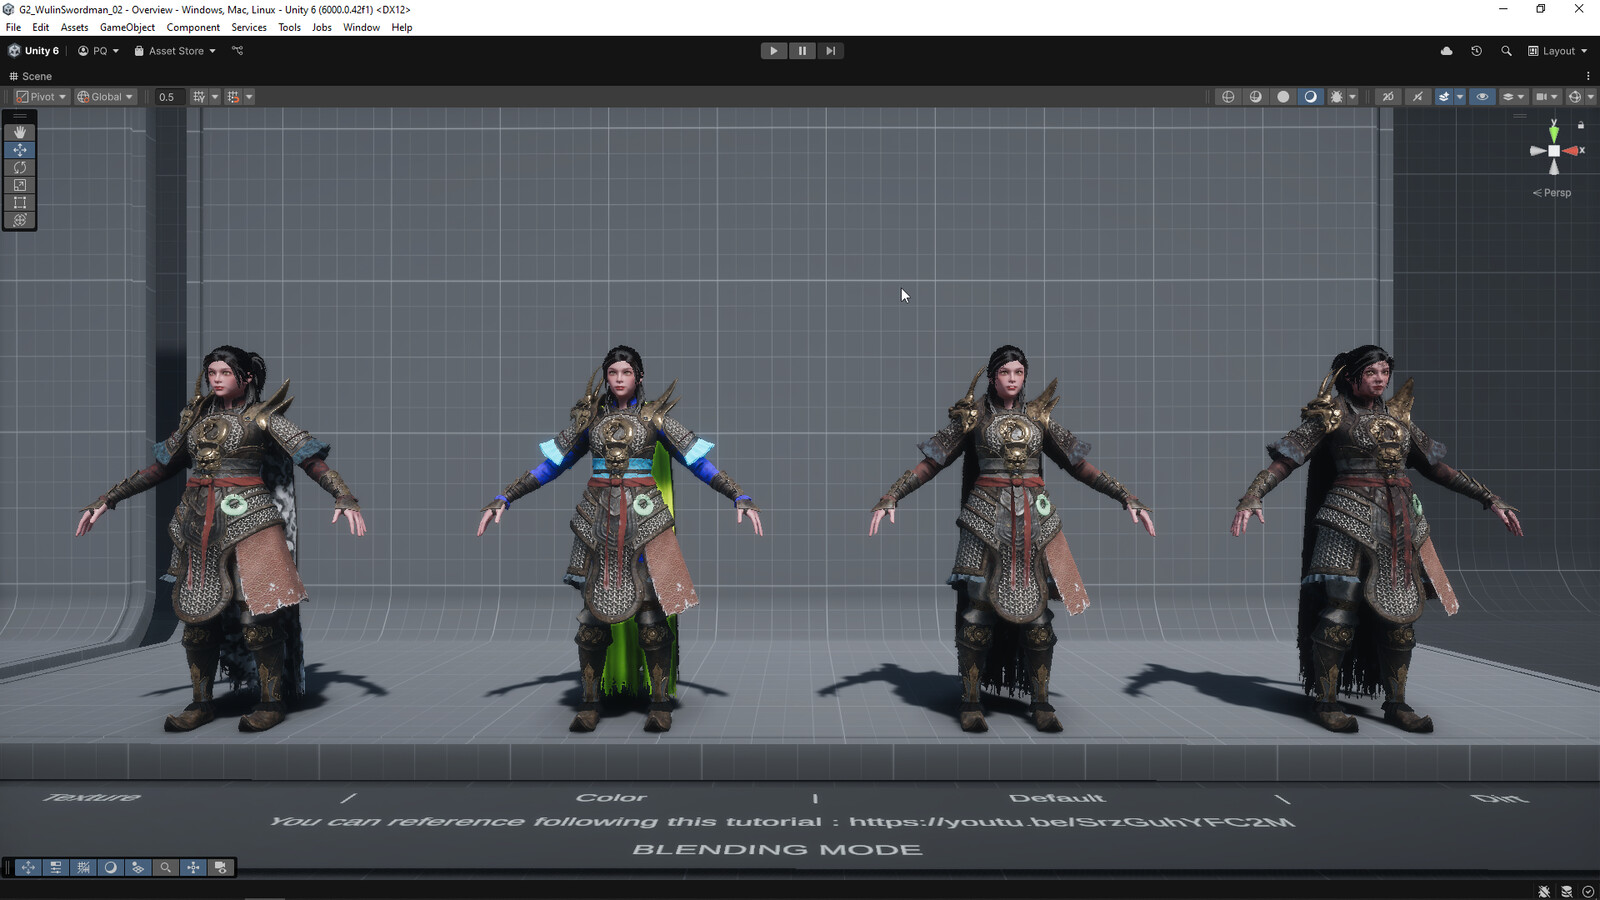Click the Tool Settings overlay icon
The width and height of the screenshot is (1600, 900).
56,868
